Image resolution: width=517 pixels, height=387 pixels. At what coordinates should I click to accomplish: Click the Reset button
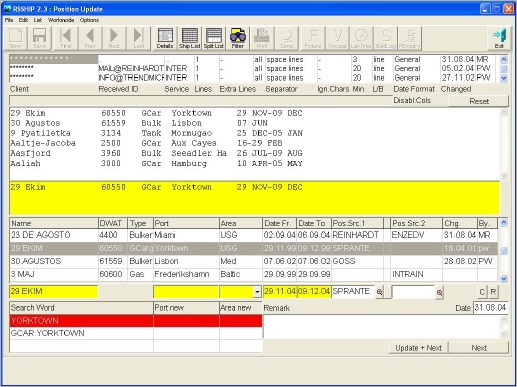coord(479,101)
